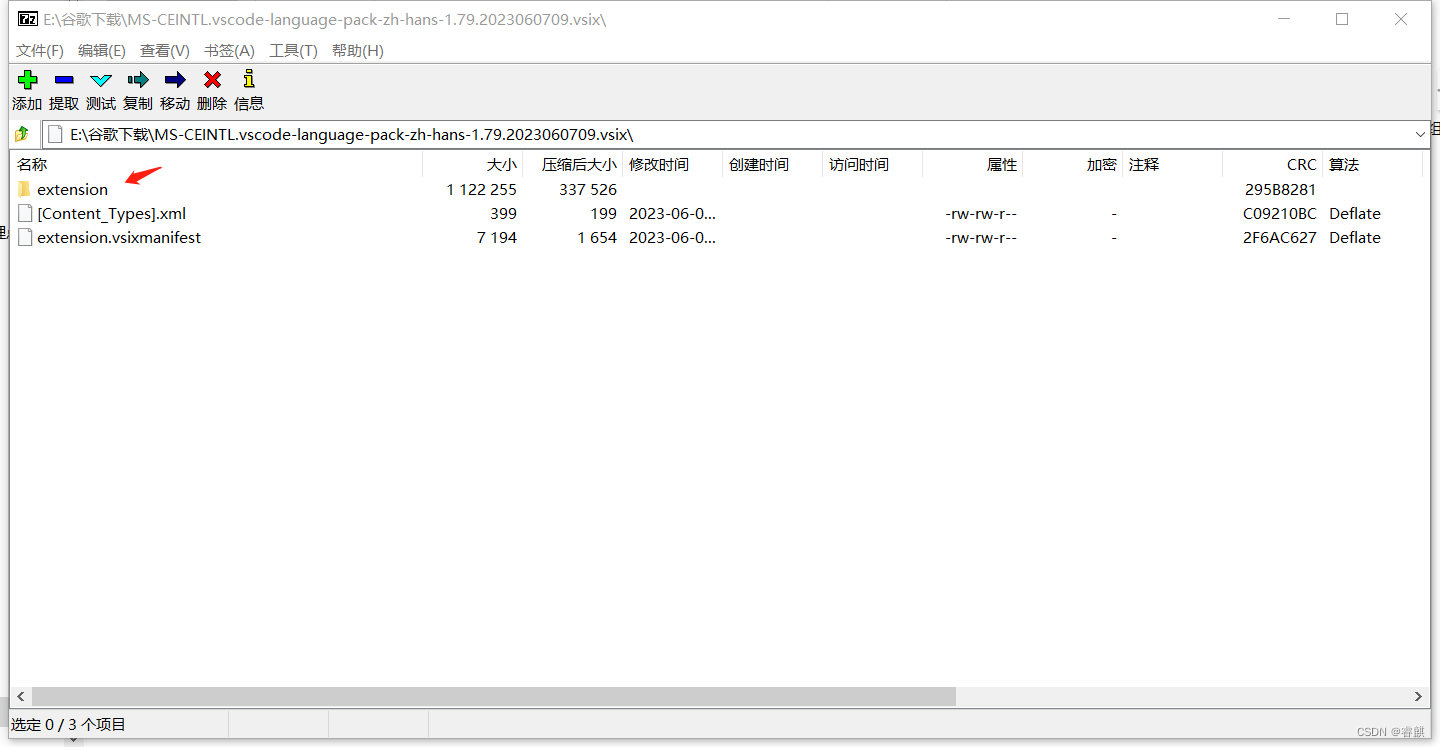Image resolution: width=1440 pixels, height=747 pixels.
Task: Open the 编辑(E) menu
Action: tap(102, 51)
